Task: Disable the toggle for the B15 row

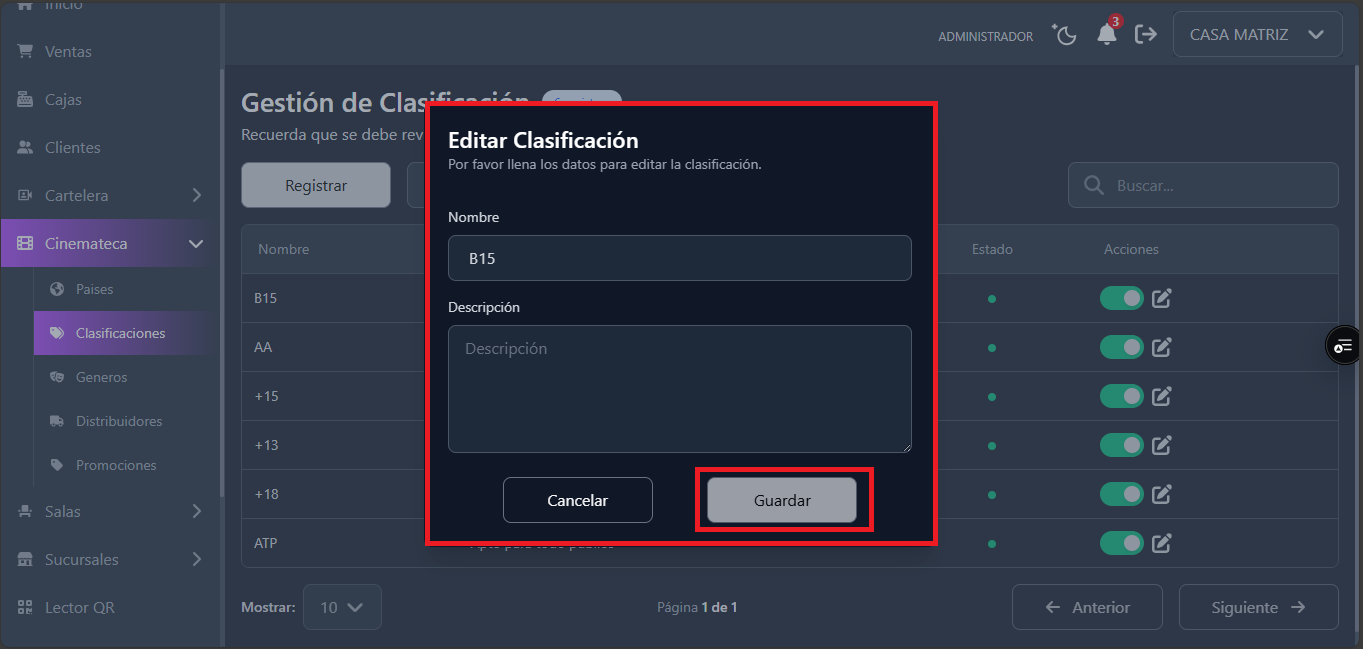Action: tap(1121, 298)
